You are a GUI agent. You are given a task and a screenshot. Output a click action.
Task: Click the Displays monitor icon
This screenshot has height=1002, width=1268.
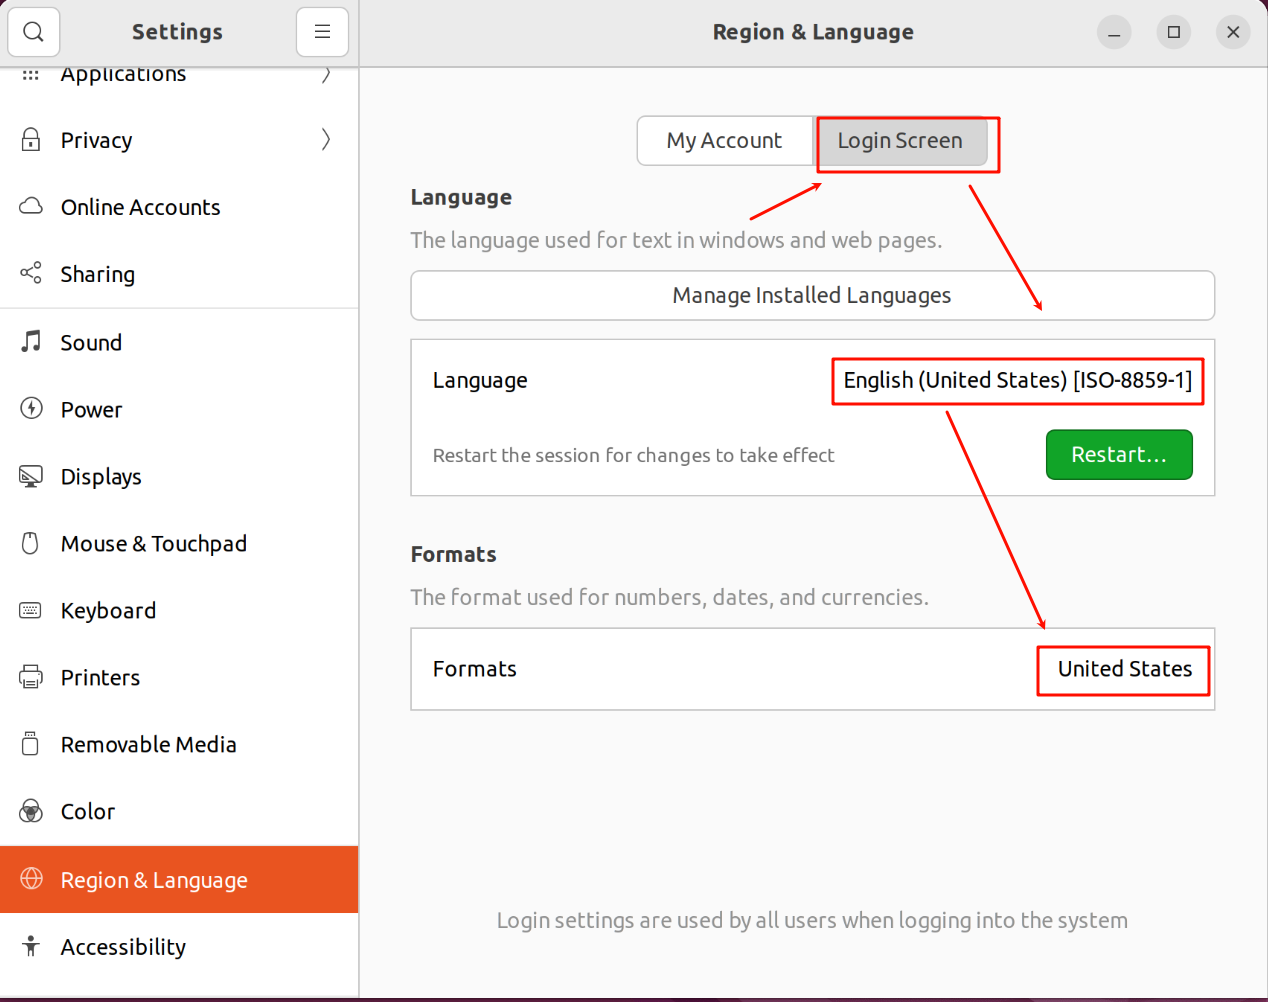31,476
